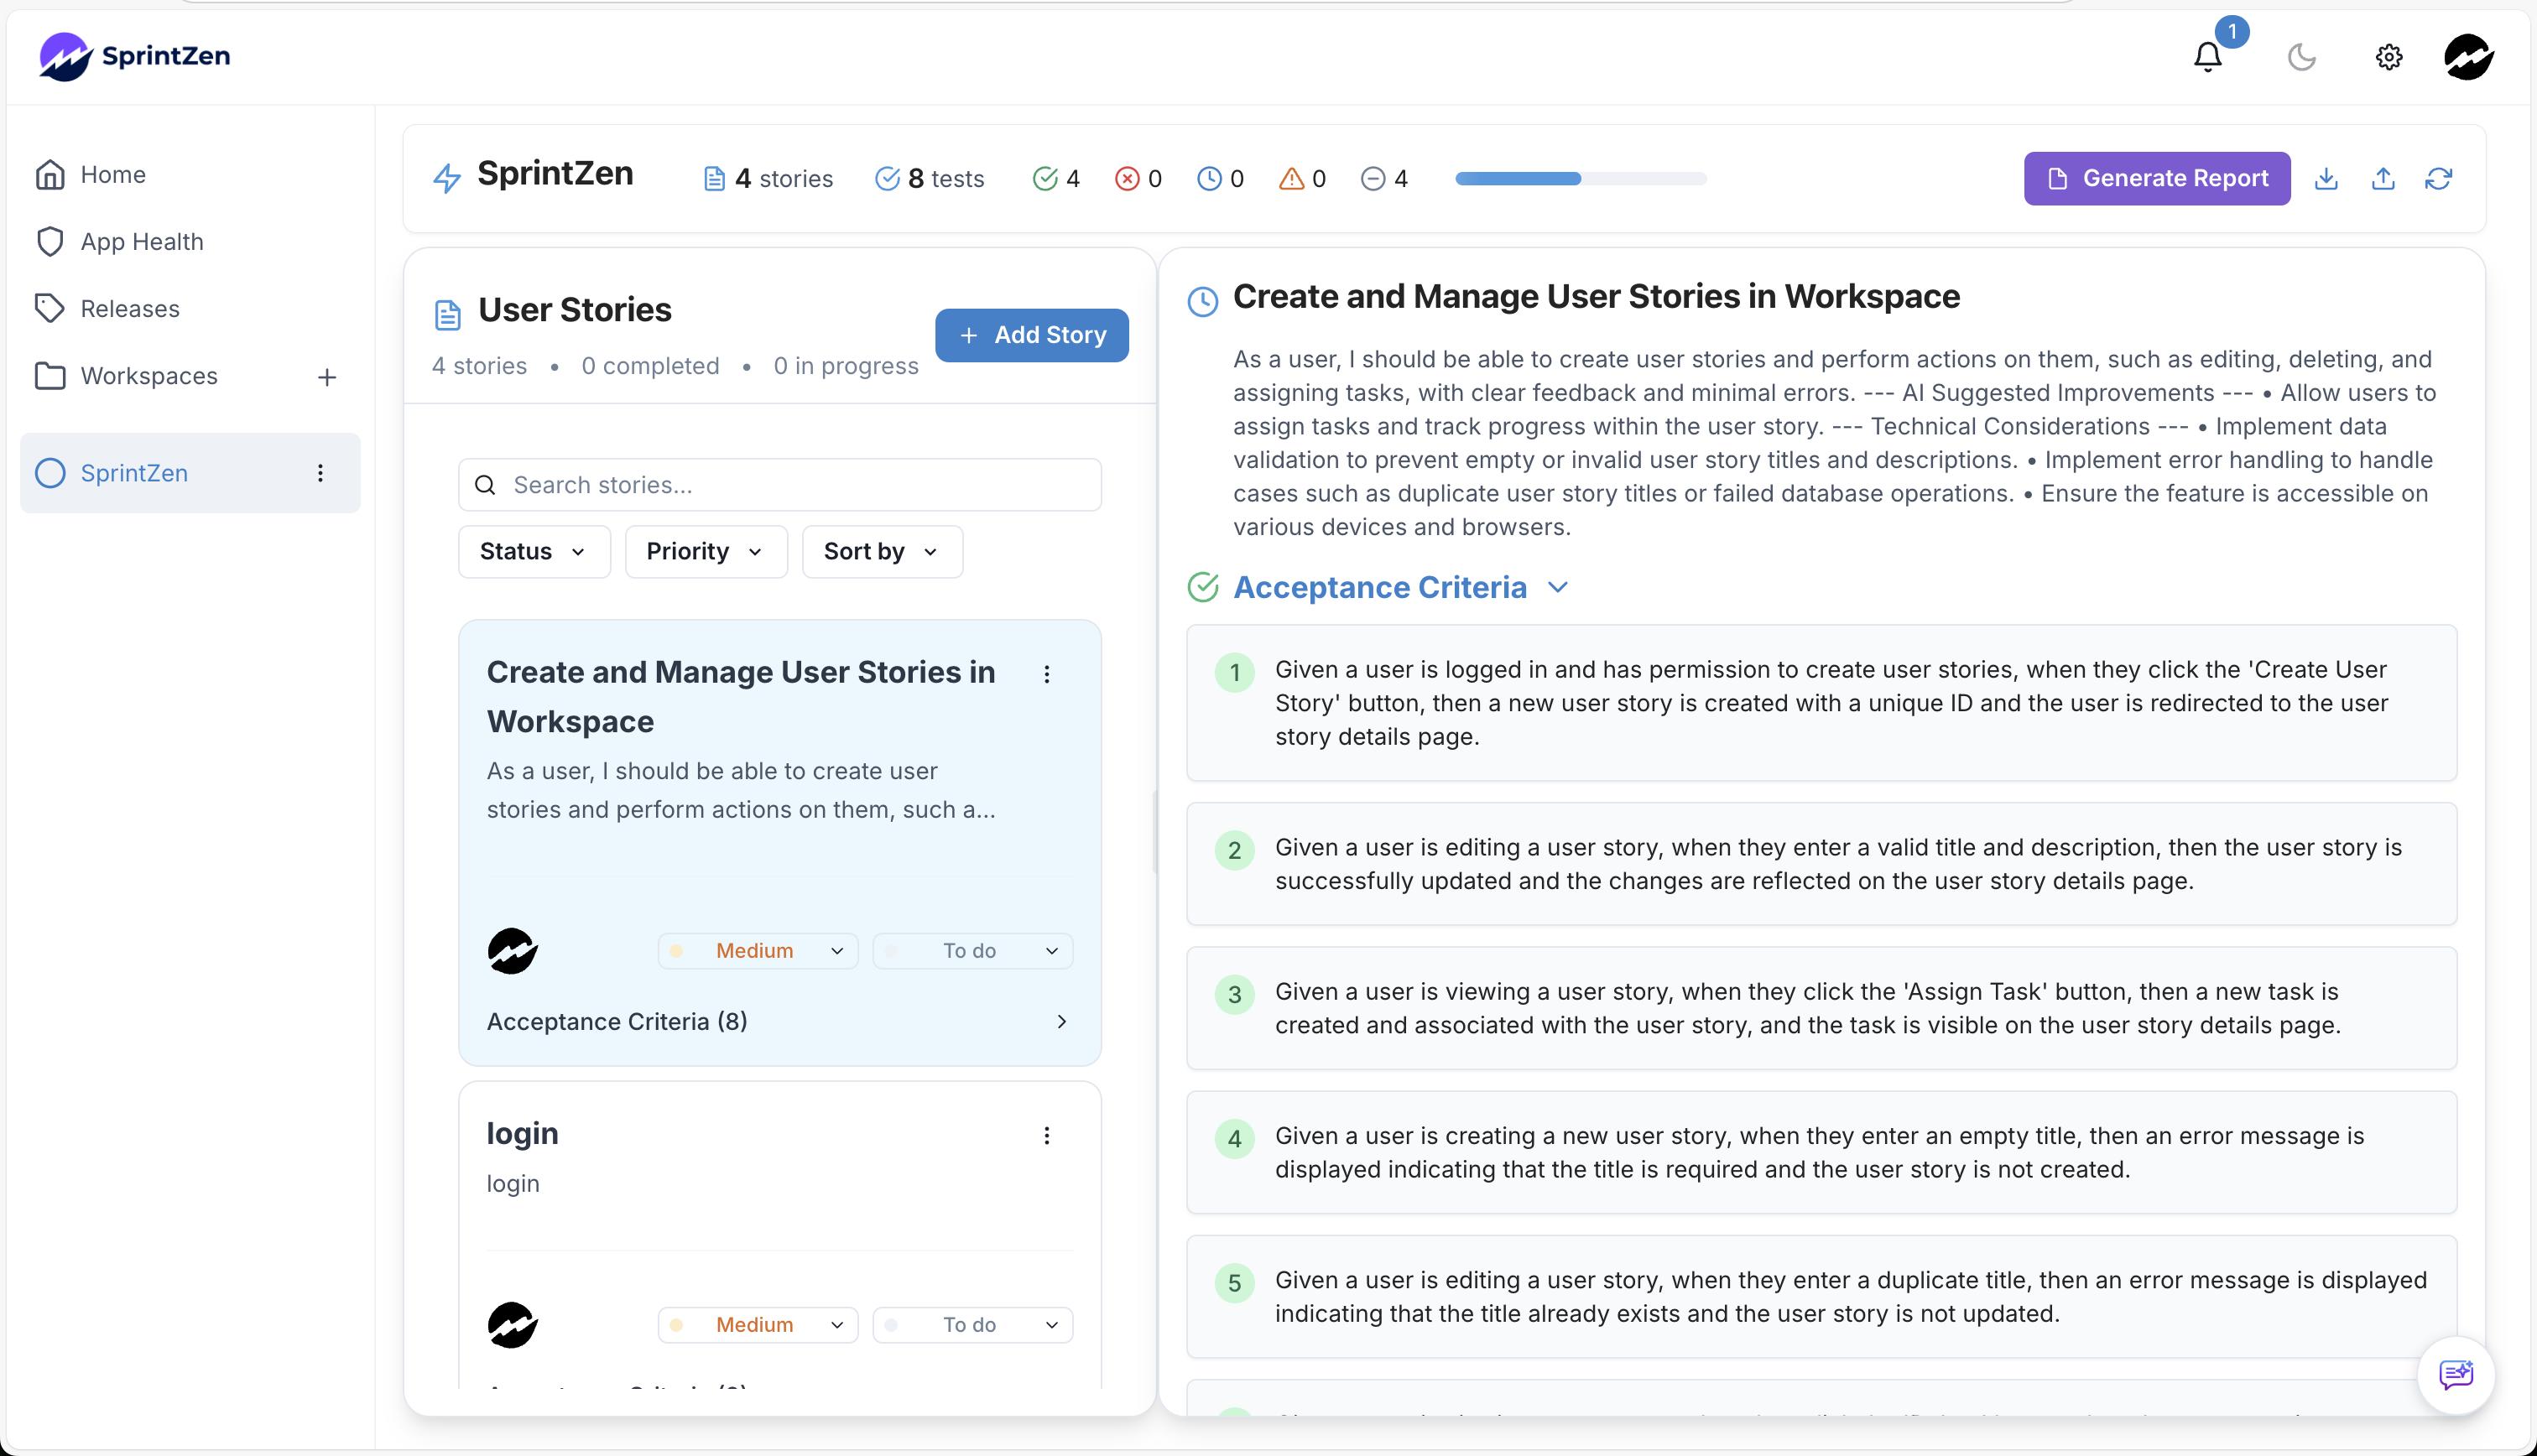Open login story three-dot menu

pos(1046,1135)
